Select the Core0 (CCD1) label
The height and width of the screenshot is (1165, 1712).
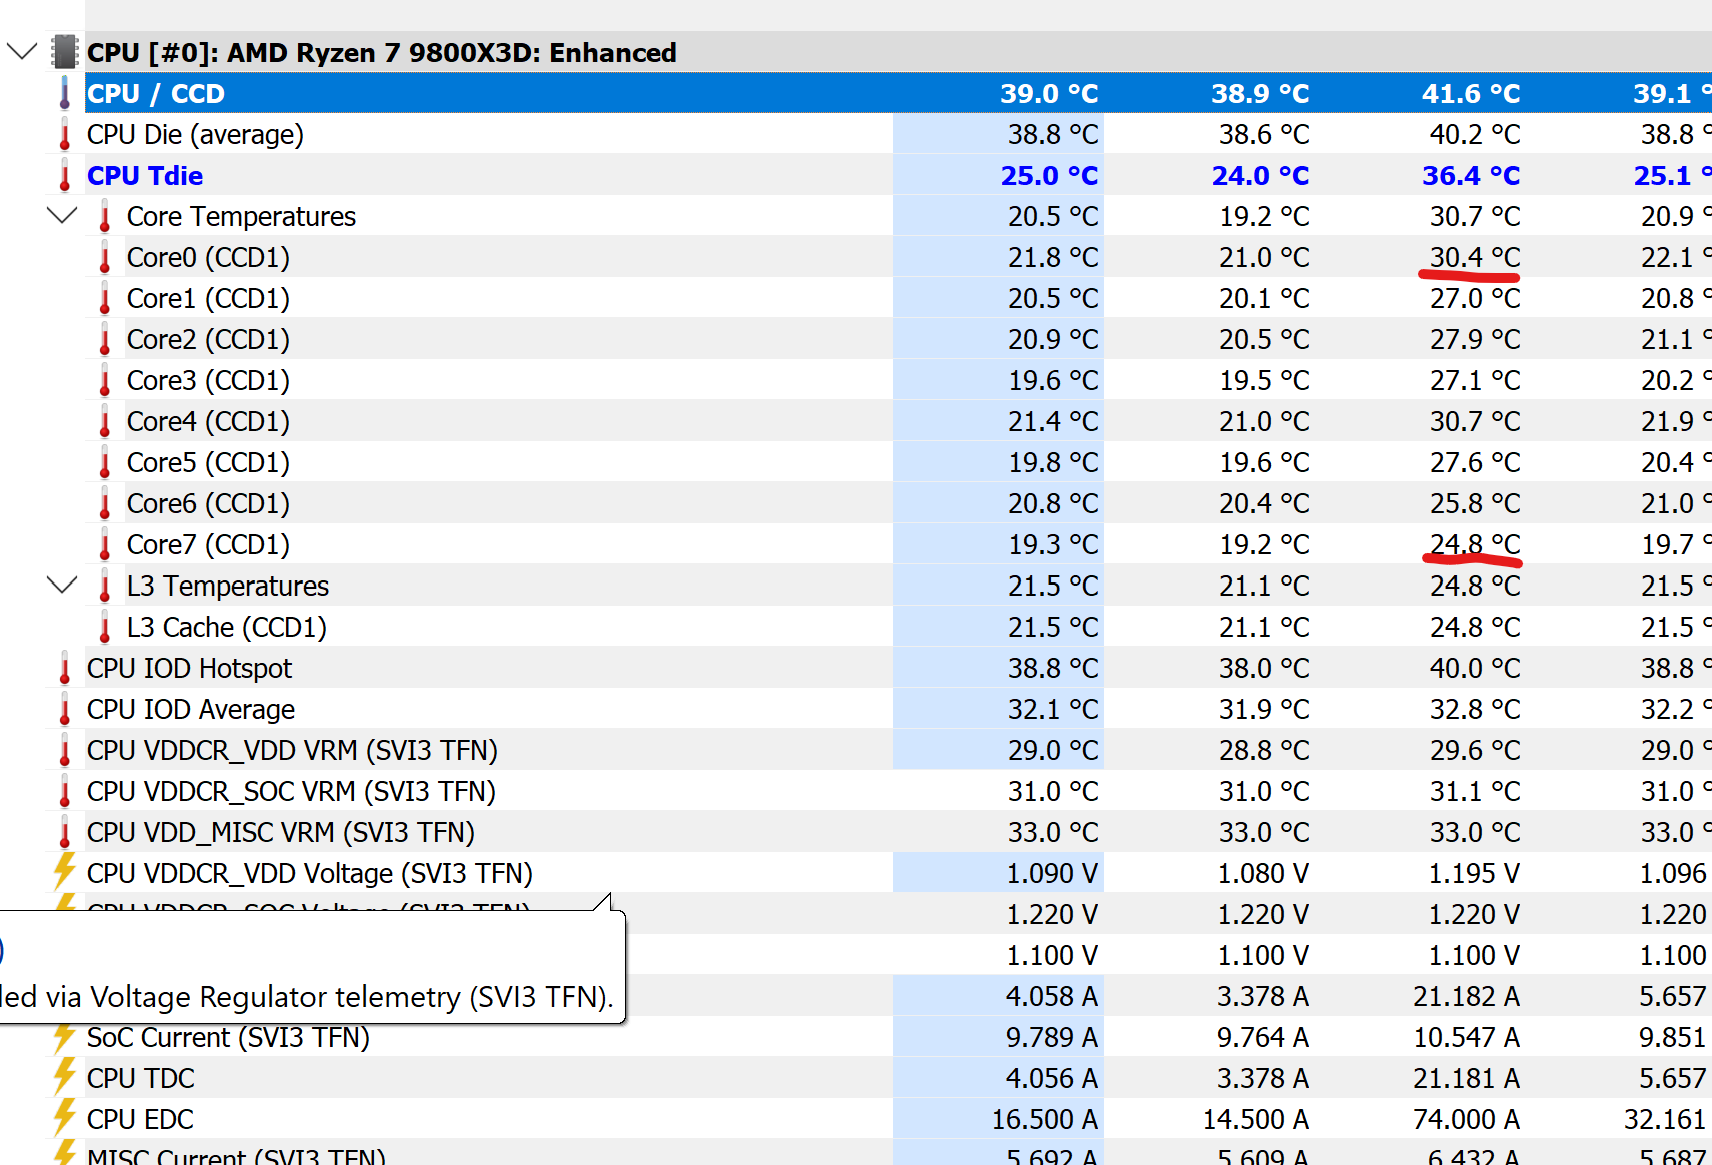tap(208, 257)
